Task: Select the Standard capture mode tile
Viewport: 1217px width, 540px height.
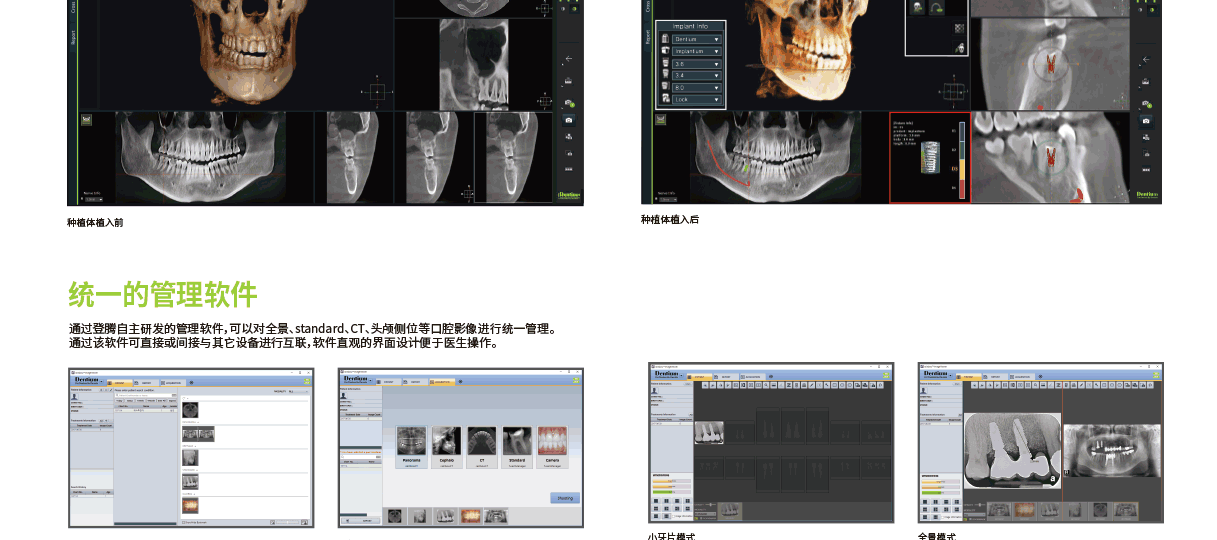Action: point(516,446)
